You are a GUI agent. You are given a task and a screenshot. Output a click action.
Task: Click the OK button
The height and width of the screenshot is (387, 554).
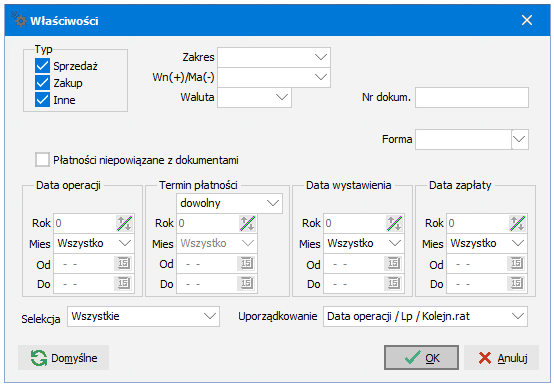click(x=422, y=358)
